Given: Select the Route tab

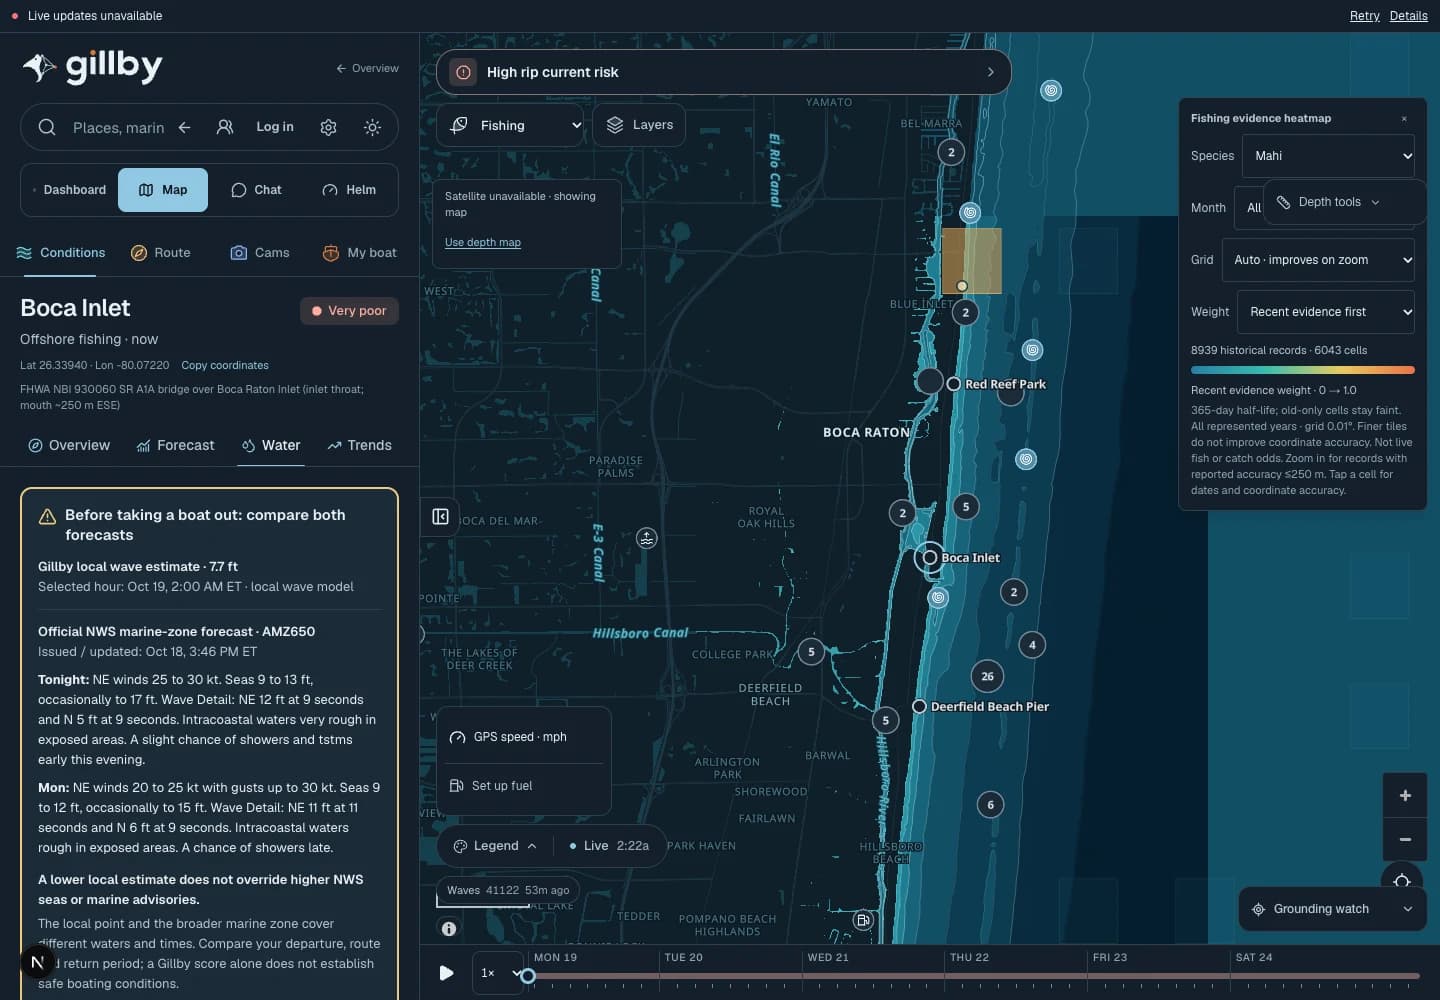Looking at the screenshot, I should point(160,253).
